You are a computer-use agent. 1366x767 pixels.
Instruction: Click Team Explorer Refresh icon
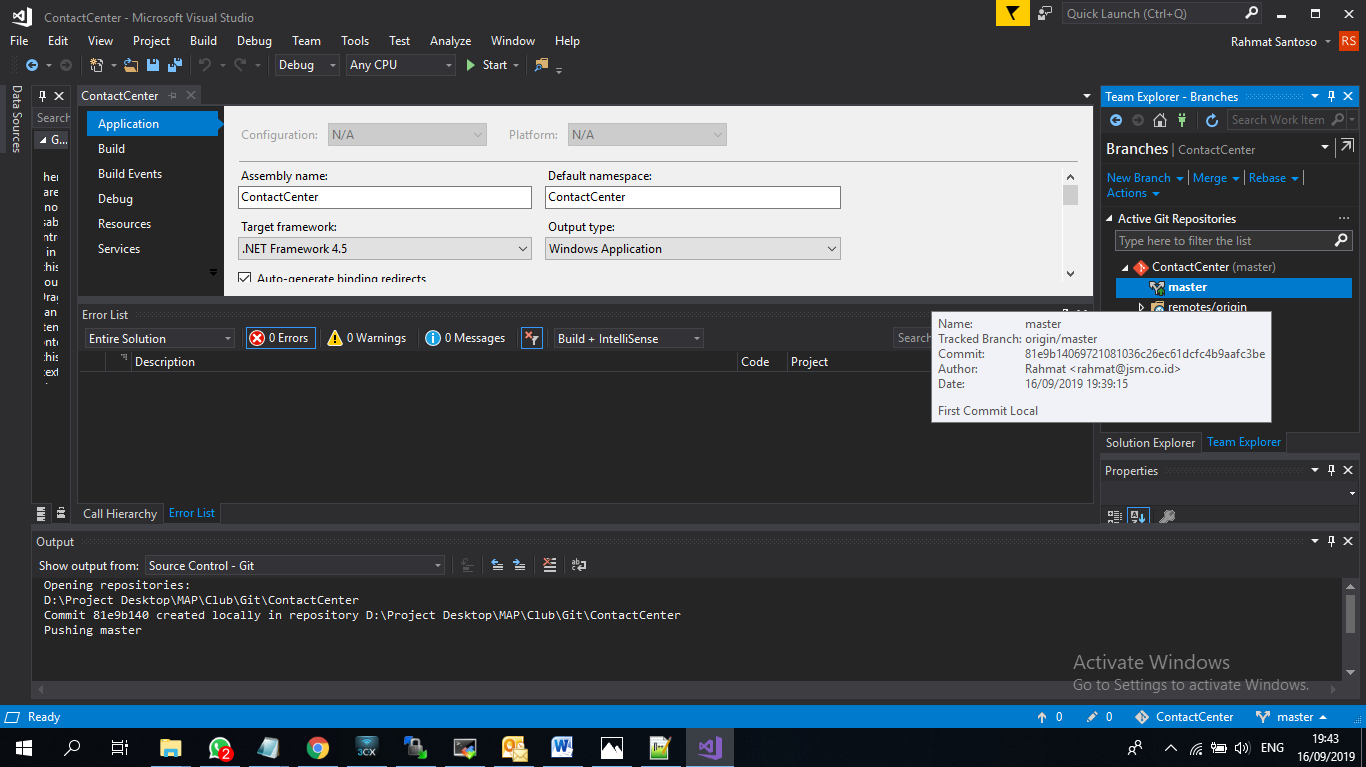point(1212,120)
